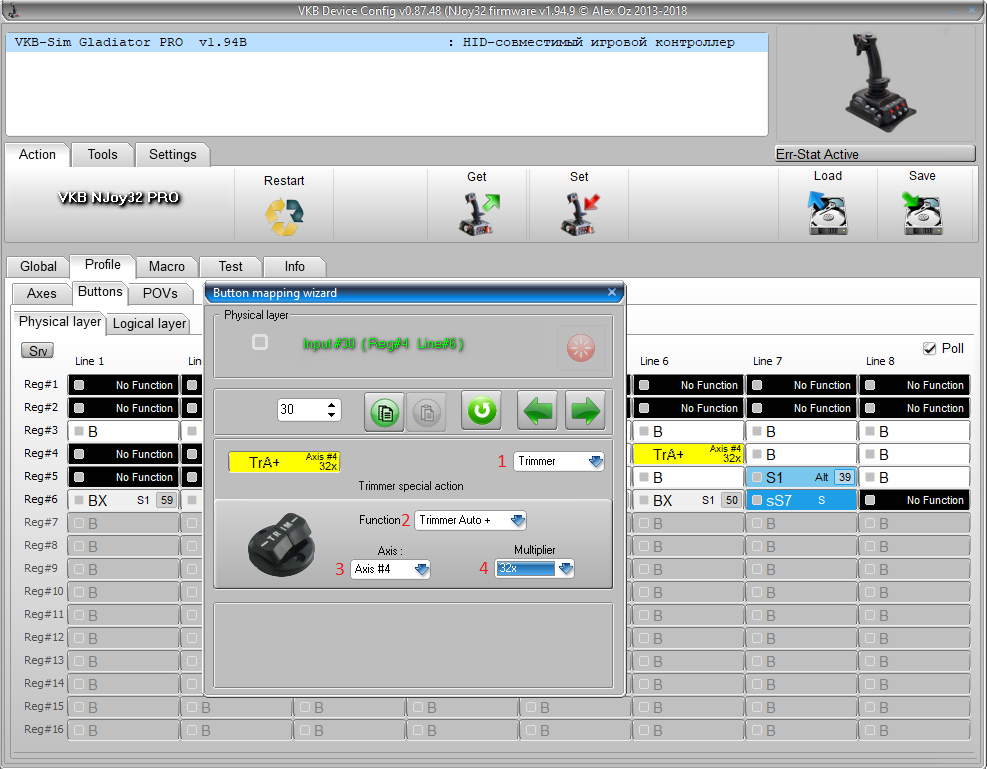Open the Logical layer tab
987x769 pixels.
click(x=149, y=323)
